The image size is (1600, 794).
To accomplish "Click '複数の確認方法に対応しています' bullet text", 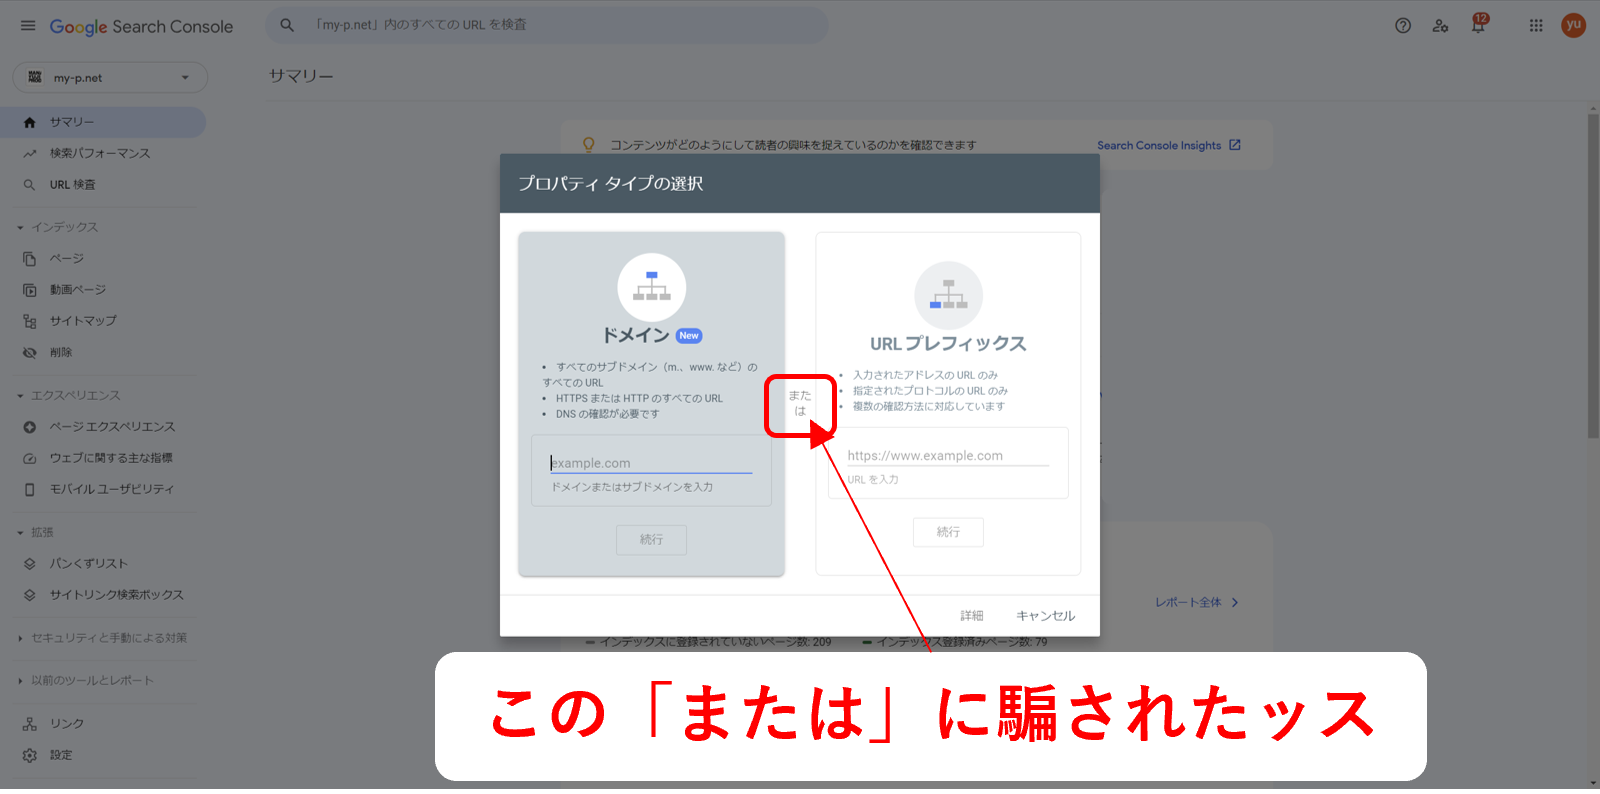I will [929, 407].
